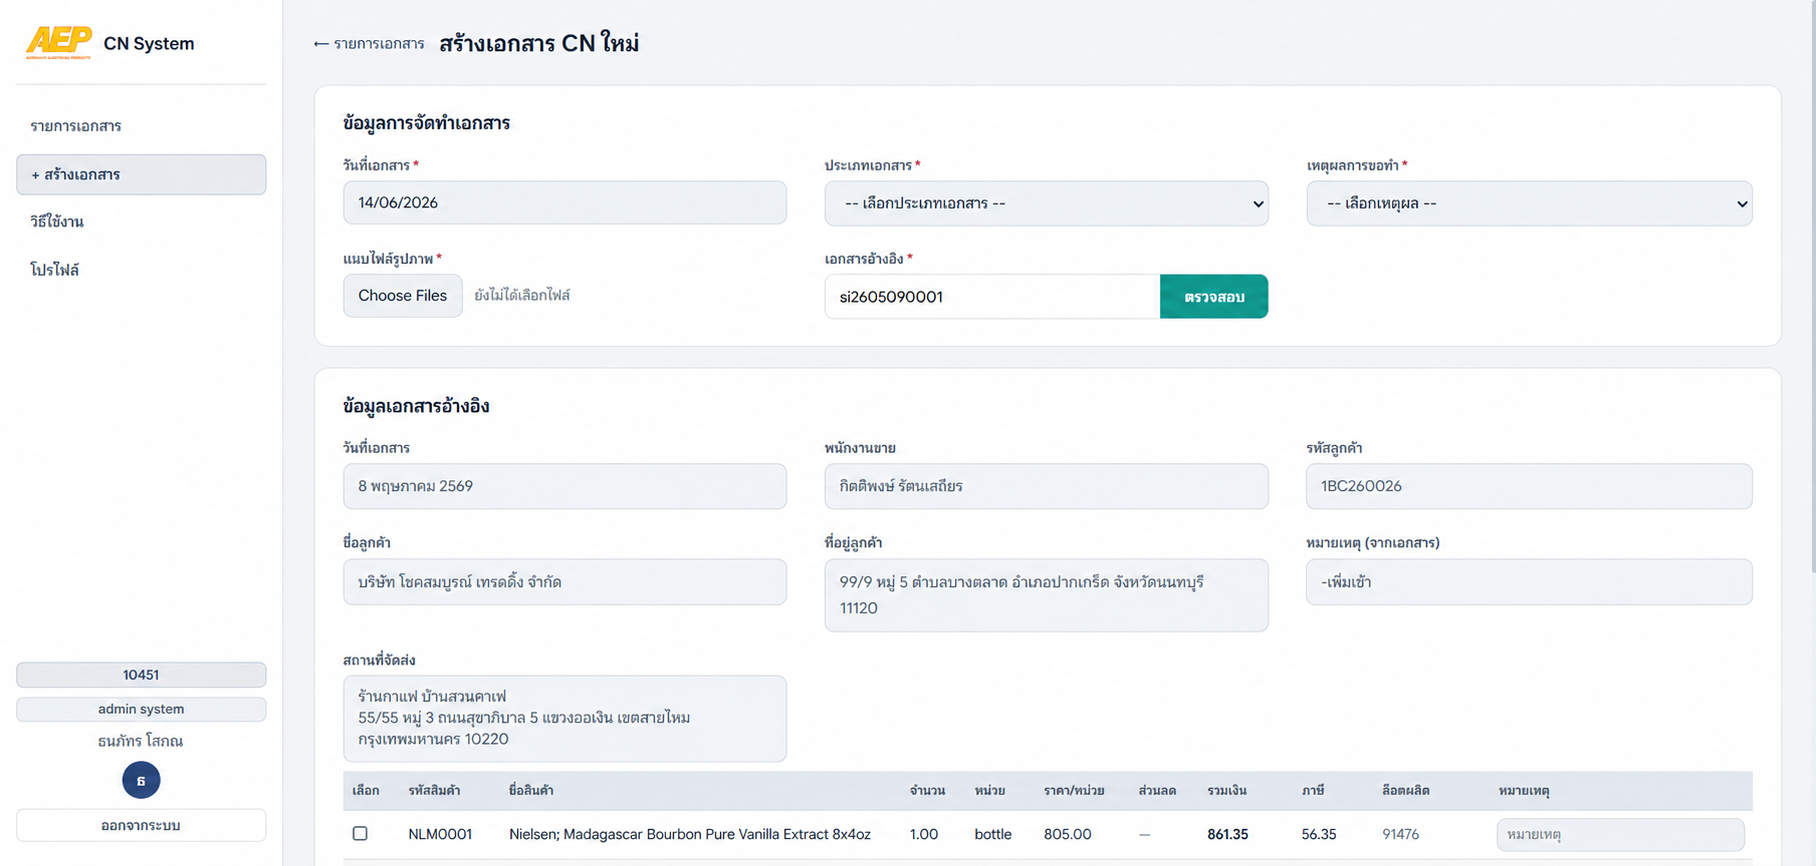Click total amount 861.35 cell

[1227, 834]
